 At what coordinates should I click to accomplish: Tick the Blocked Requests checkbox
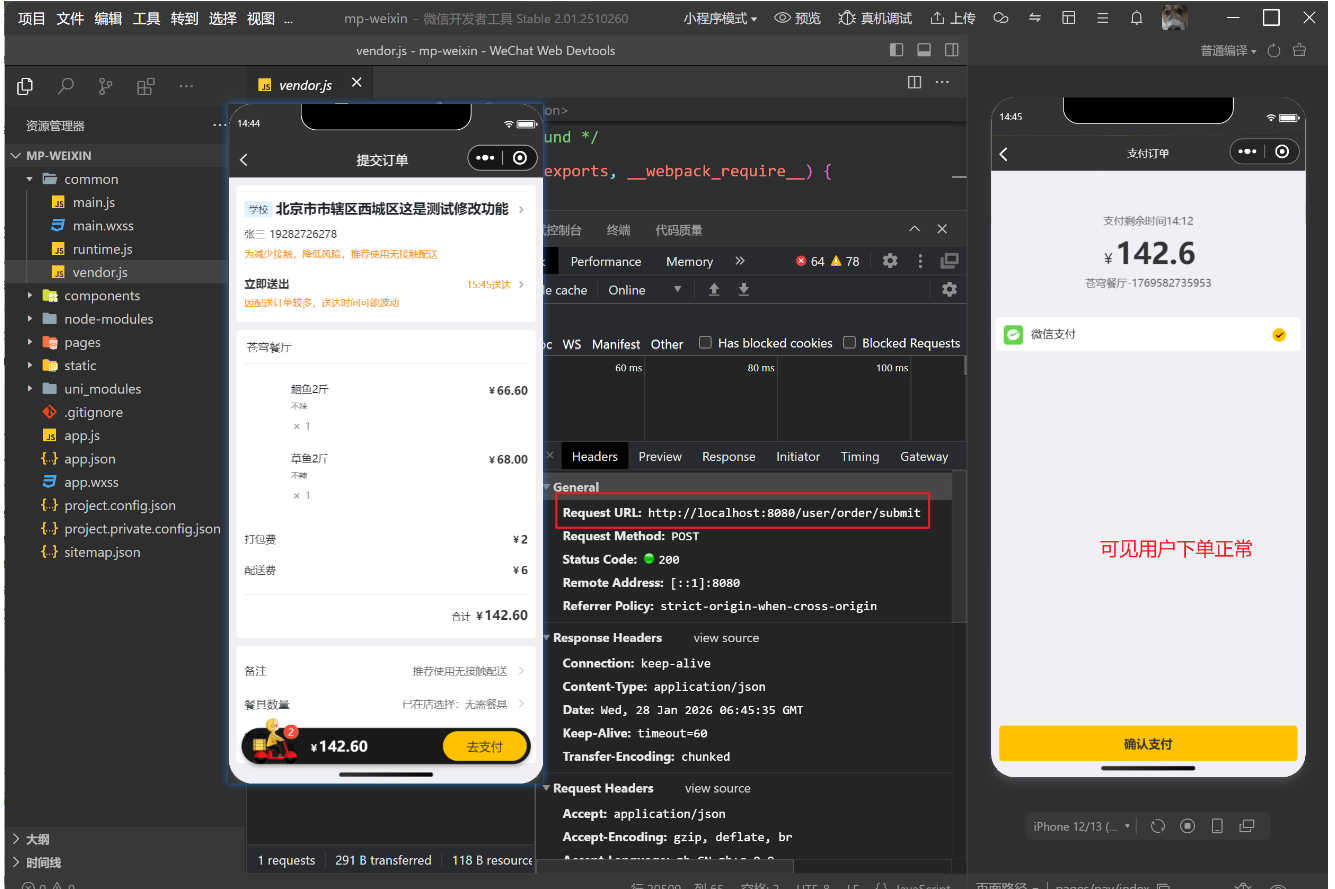(849, 342)
